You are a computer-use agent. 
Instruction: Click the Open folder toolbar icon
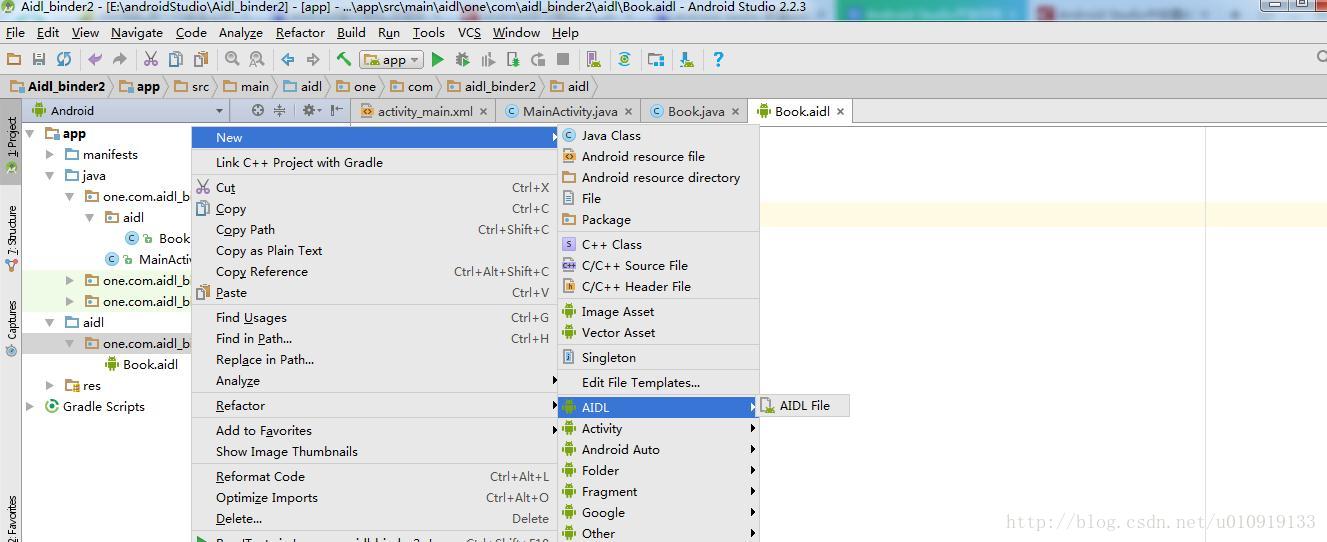[x=14, y=60]
